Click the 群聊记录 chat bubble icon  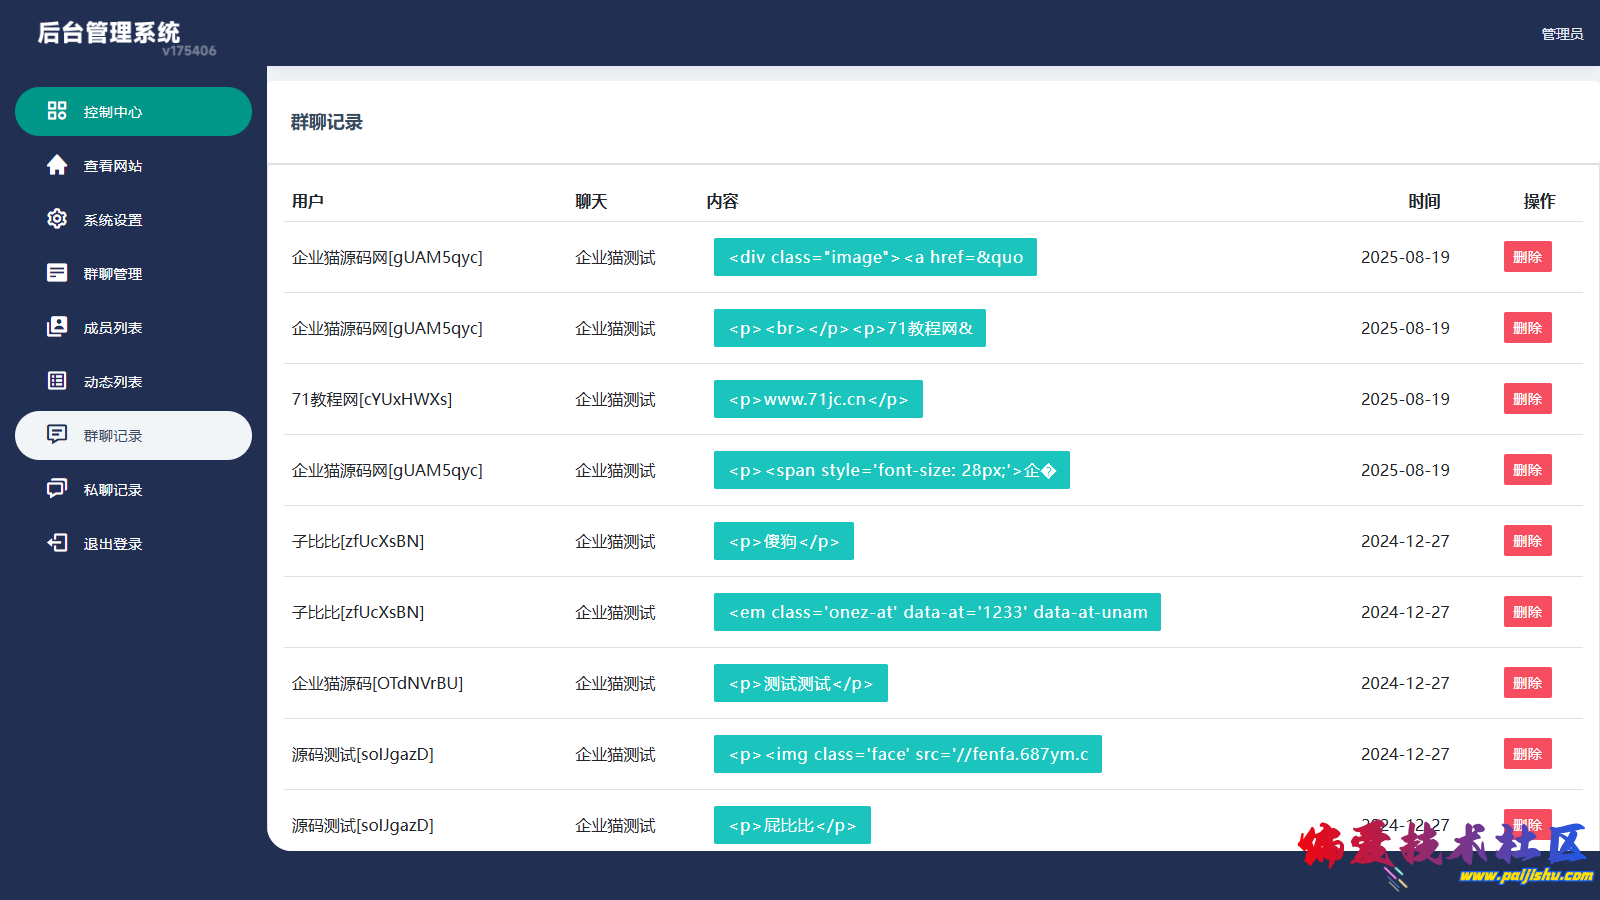click(x=57, y=435)
